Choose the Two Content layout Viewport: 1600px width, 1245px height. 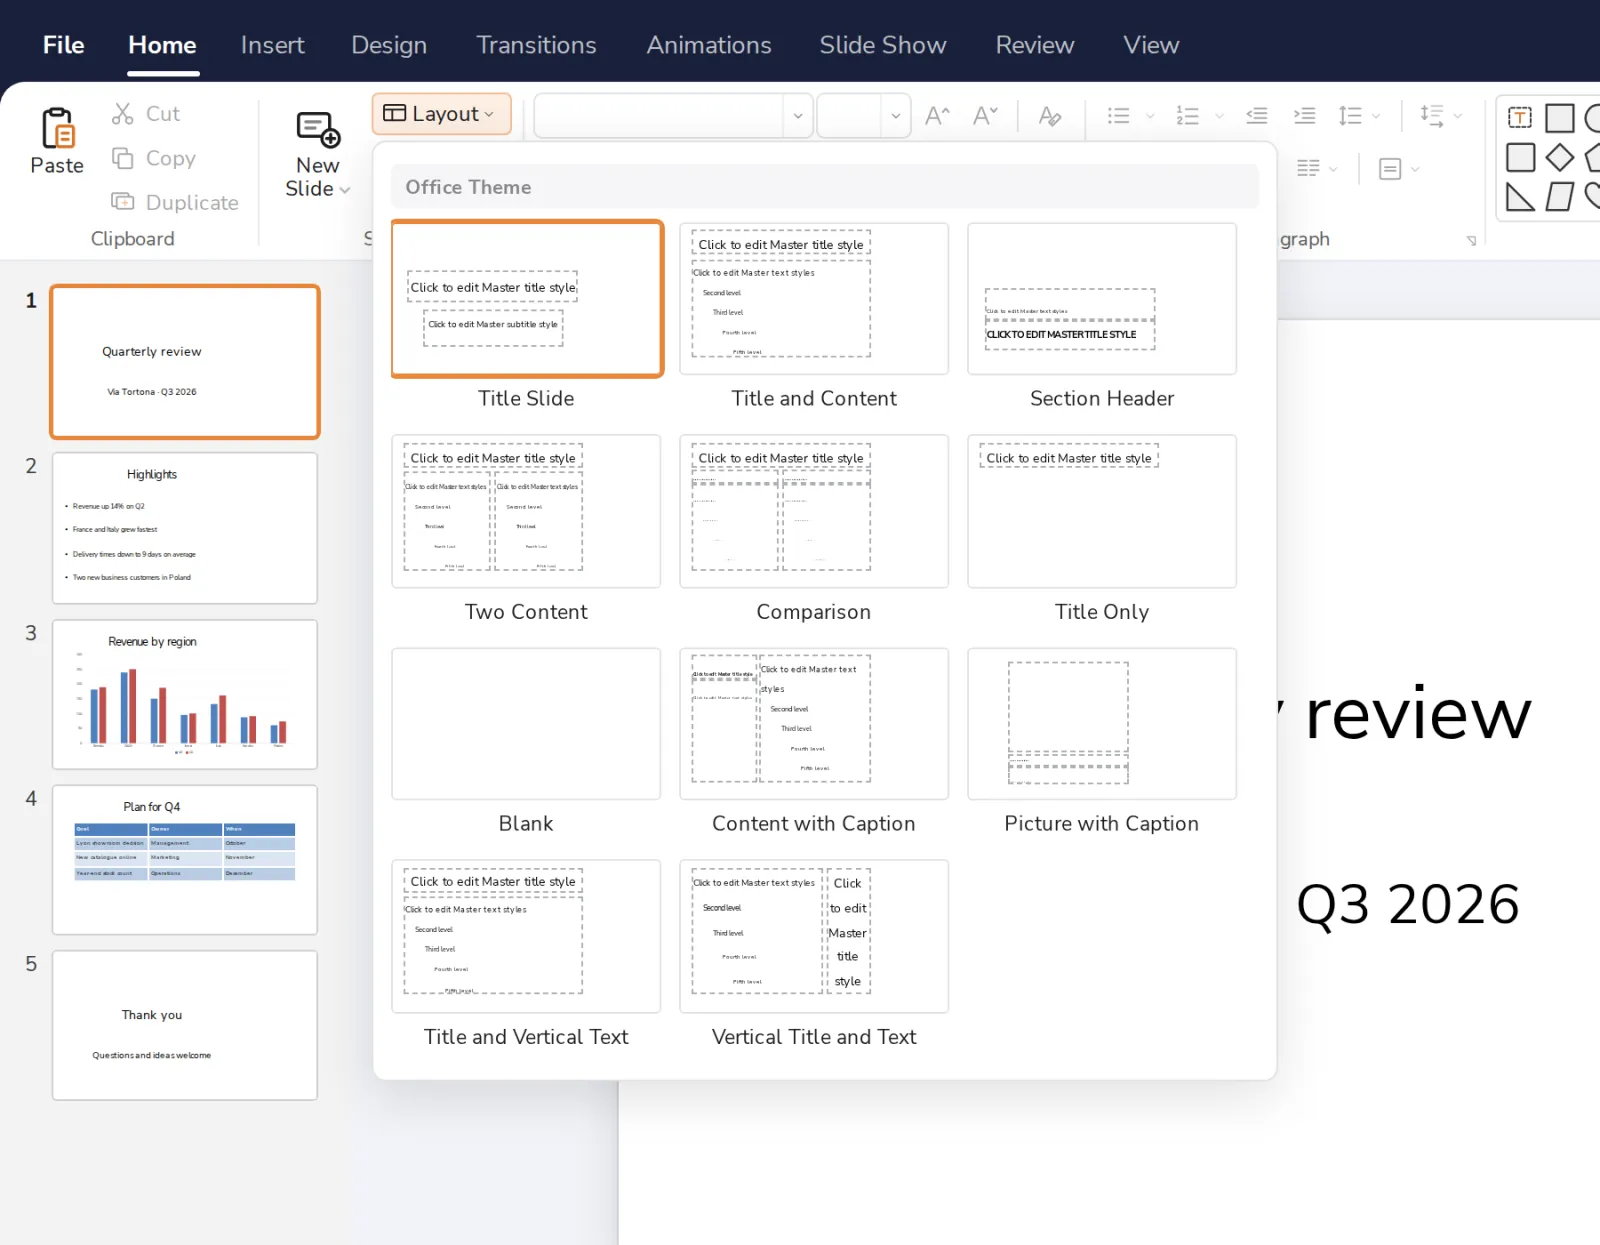pyautogui.click(x=526, y=511)
